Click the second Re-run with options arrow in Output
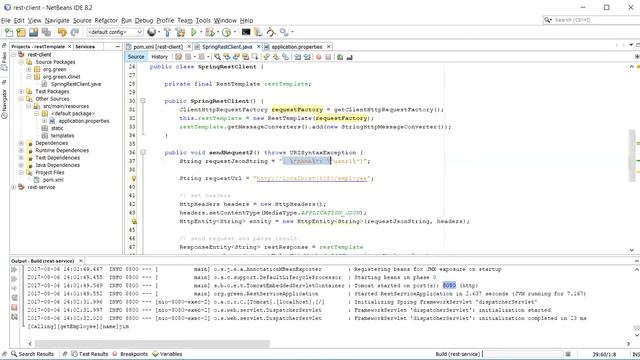Image resolution: width=640 pixels, height=360 pixels. point(14,279)
